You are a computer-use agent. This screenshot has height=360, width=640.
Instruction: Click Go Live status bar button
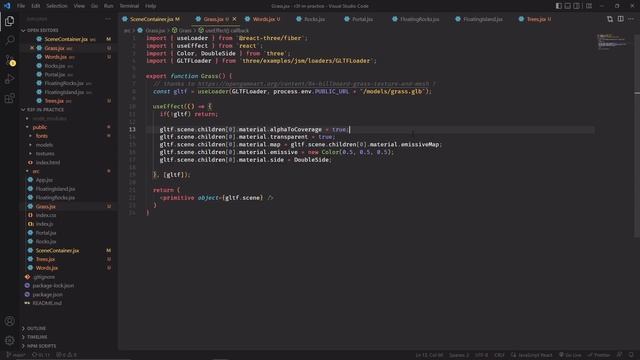pyautogui.click(x=570, y=355)
